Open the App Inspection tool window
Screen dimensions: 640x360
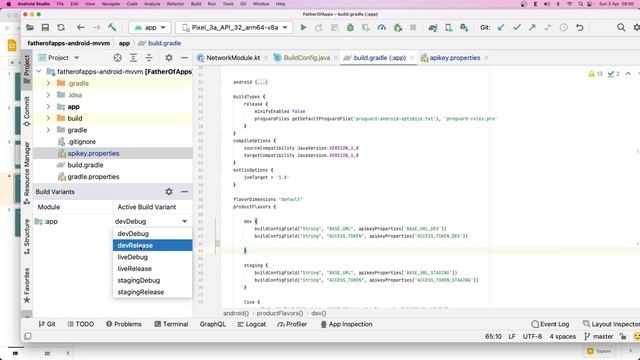[346, 324]
